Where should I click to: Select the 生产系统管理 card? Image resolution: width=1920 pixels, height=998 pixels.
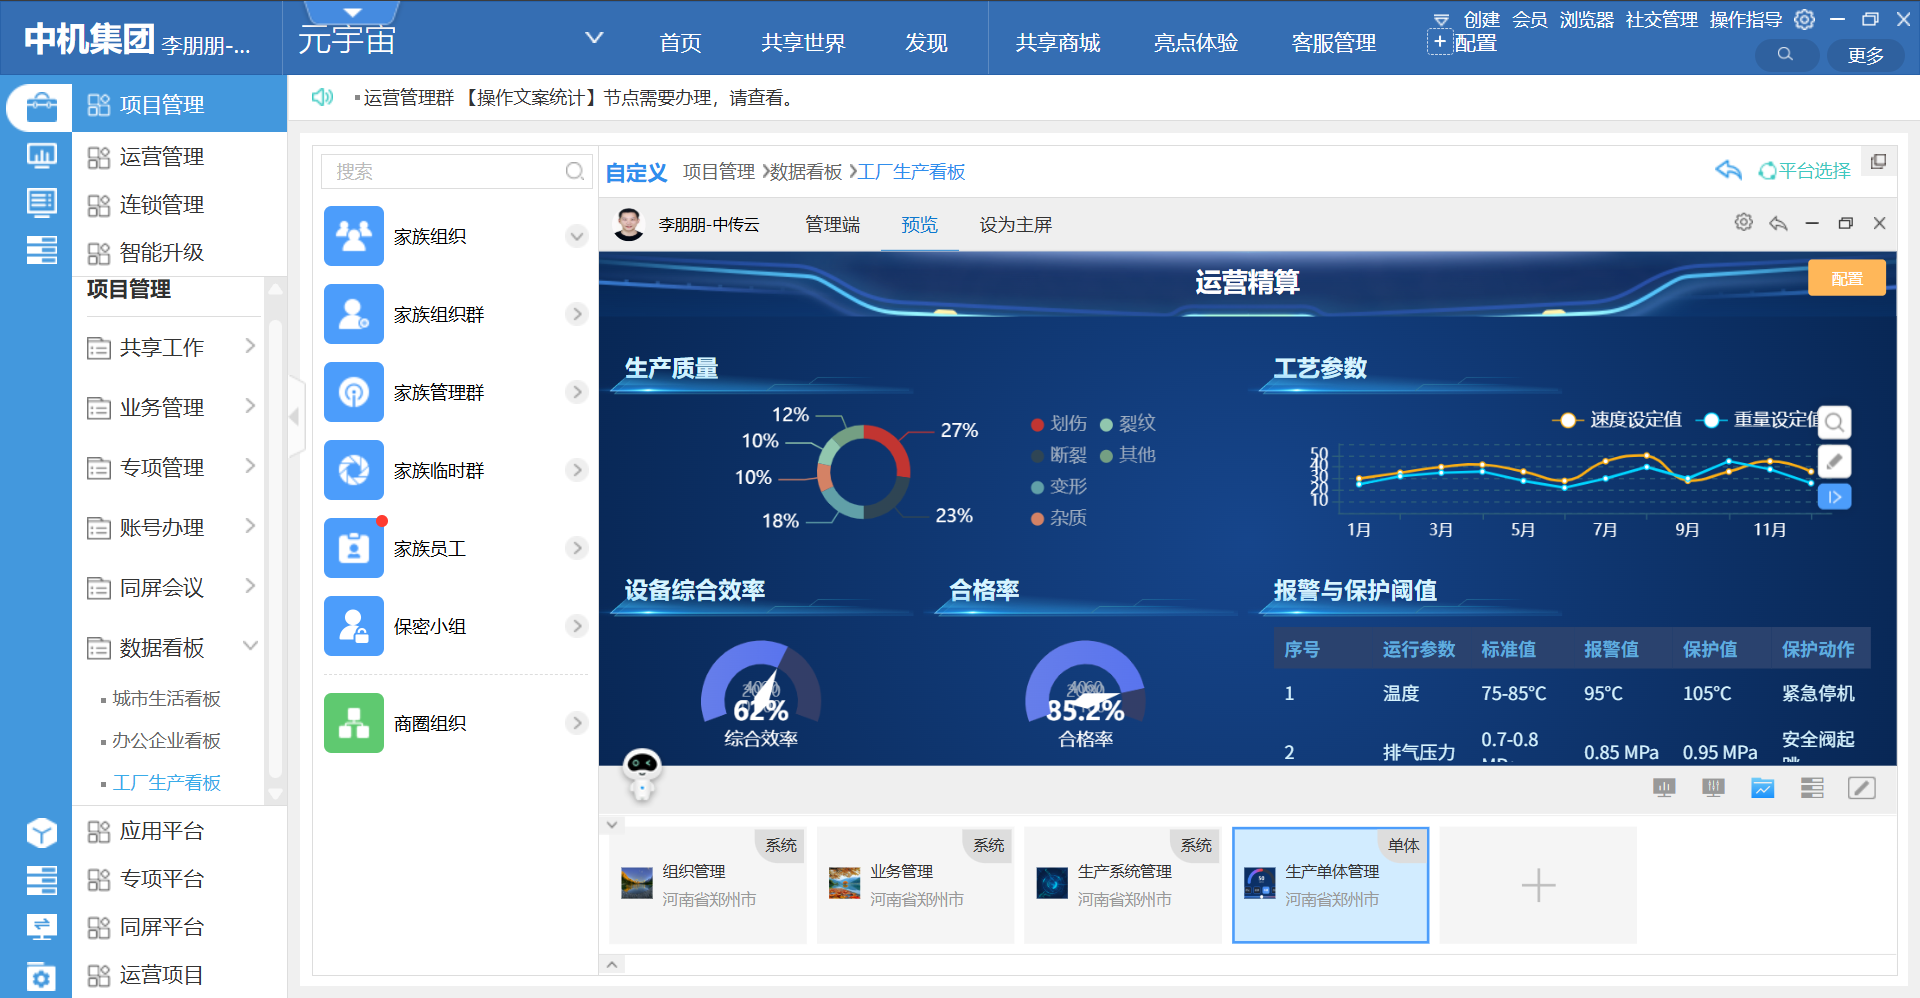(1122, 885)
